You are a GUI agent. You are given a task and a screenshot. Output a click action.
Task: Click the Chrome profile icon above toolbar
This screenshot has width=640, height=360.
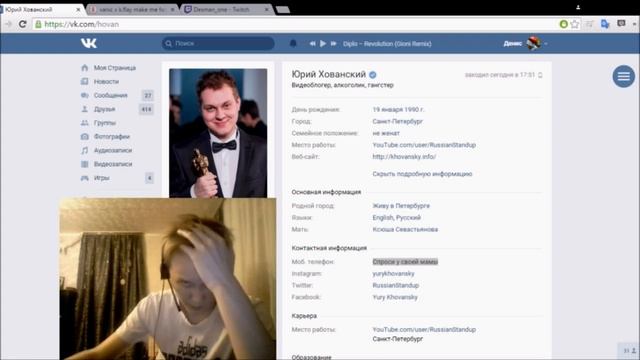coord(578,7)
